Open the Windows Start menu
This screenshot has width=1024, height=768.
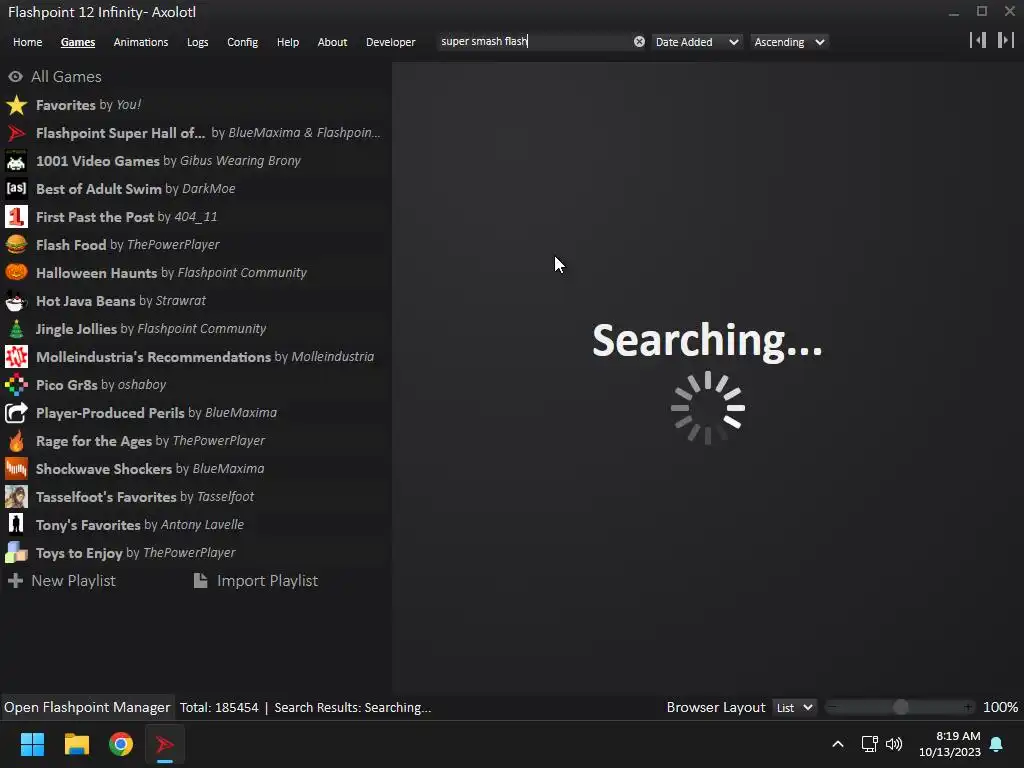click(32, 744)
